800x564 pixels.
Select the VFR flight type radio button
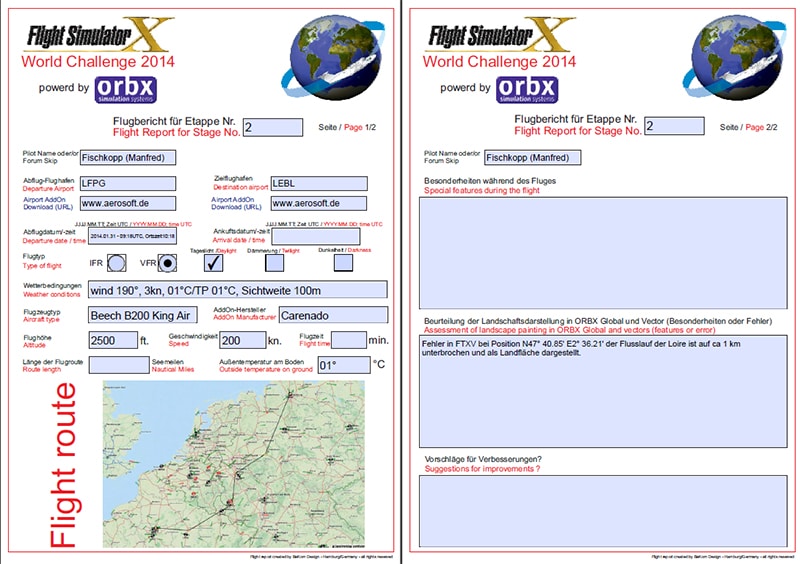pyautogui.click(x=169, y=262)
